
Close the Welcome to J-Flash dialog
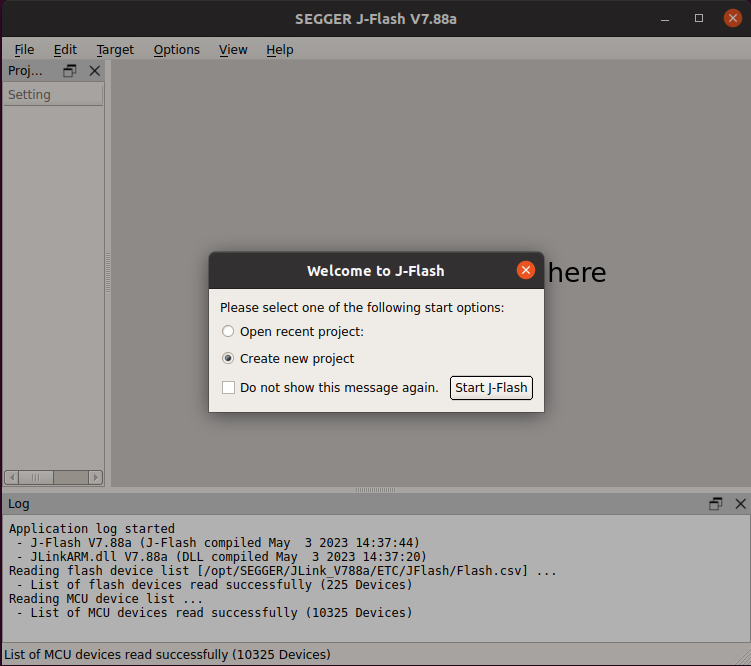[x=525, y=270]
